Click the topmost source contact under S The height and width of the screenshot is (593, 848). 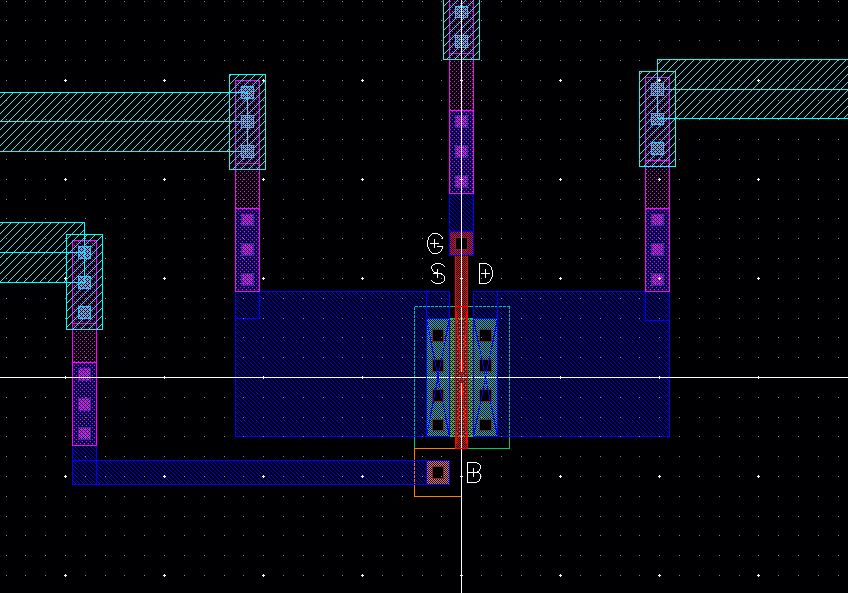pos(438,336)
